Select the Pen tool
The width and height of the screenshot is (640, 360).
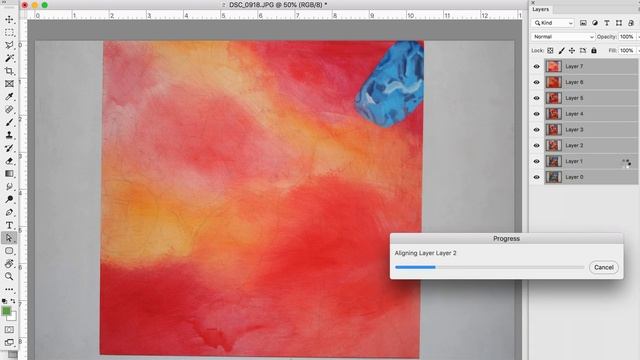point(9,212)
